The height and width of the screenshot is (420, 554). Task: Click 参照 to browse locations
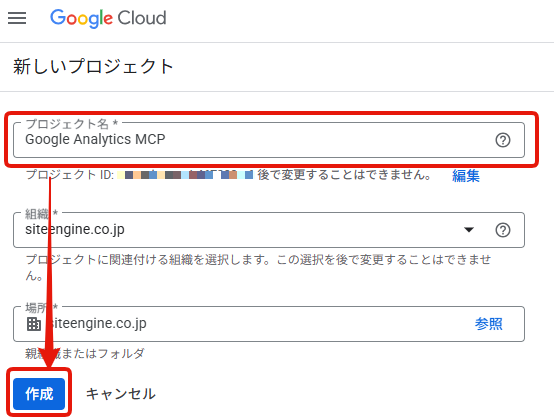[x=488, y=324]
